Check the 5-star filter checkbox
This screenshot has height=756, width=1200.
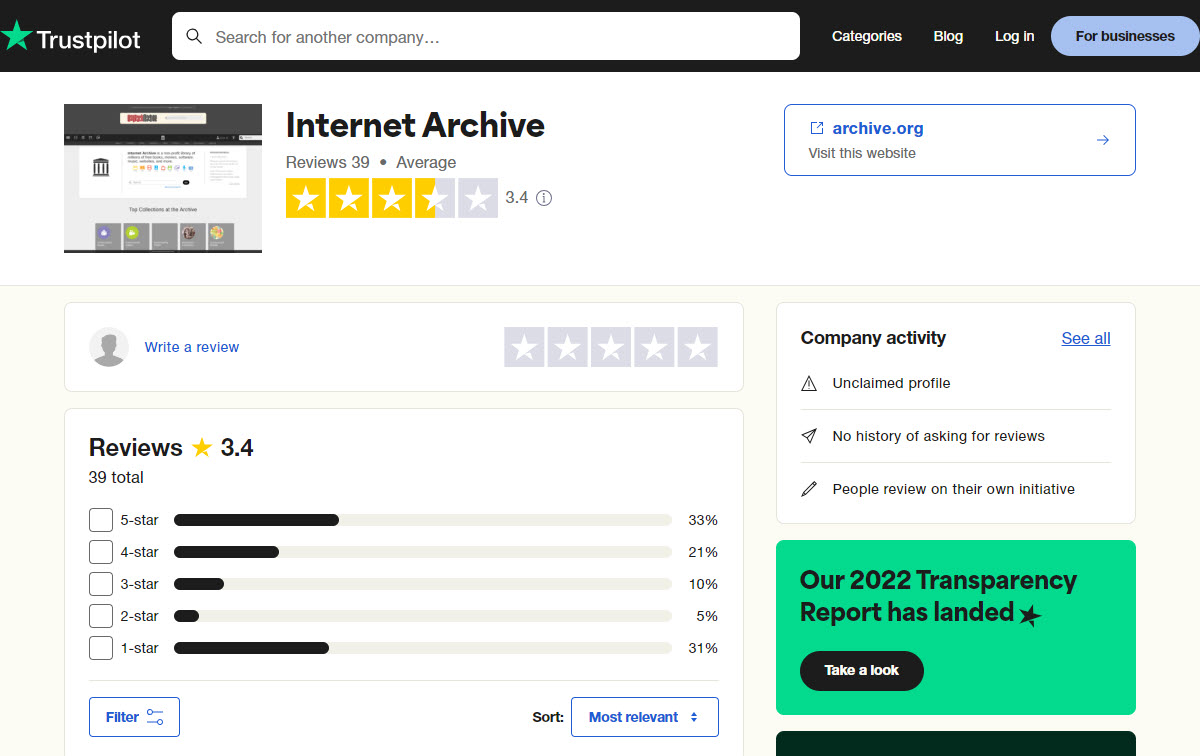coord(101,520)
